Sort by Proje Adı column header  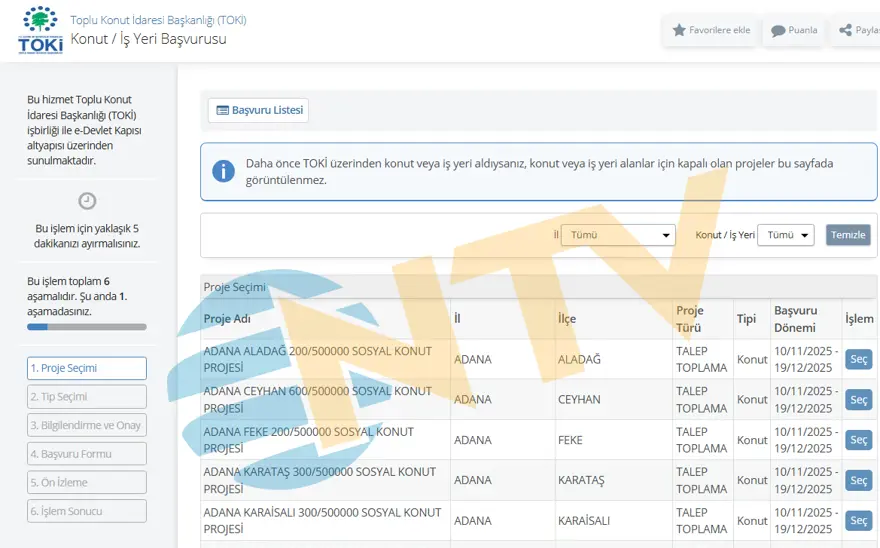coord(228,319)
